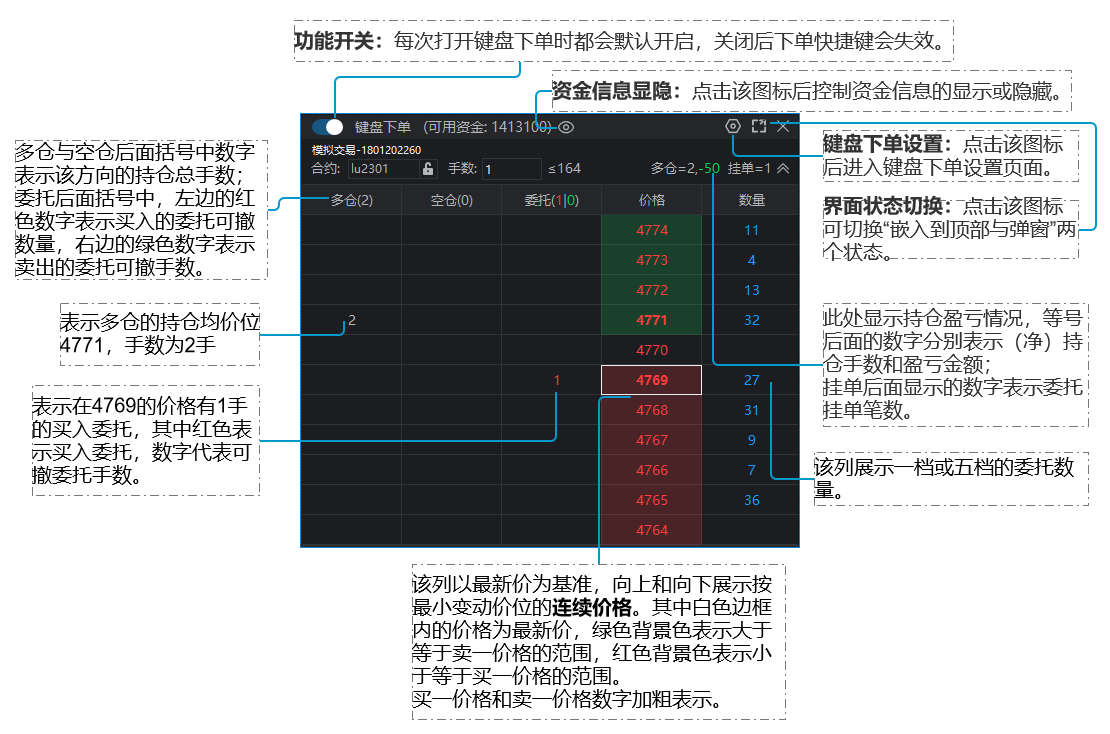1110x734 pixels.
Task: Click the 数量 column header
Action: tap(751, 200)
